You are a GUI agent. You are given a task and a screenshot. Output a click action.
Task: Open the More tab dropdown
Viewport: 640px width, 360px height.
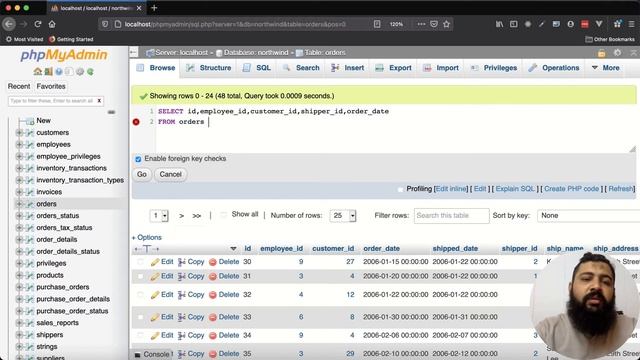click(x=606, y=68)
